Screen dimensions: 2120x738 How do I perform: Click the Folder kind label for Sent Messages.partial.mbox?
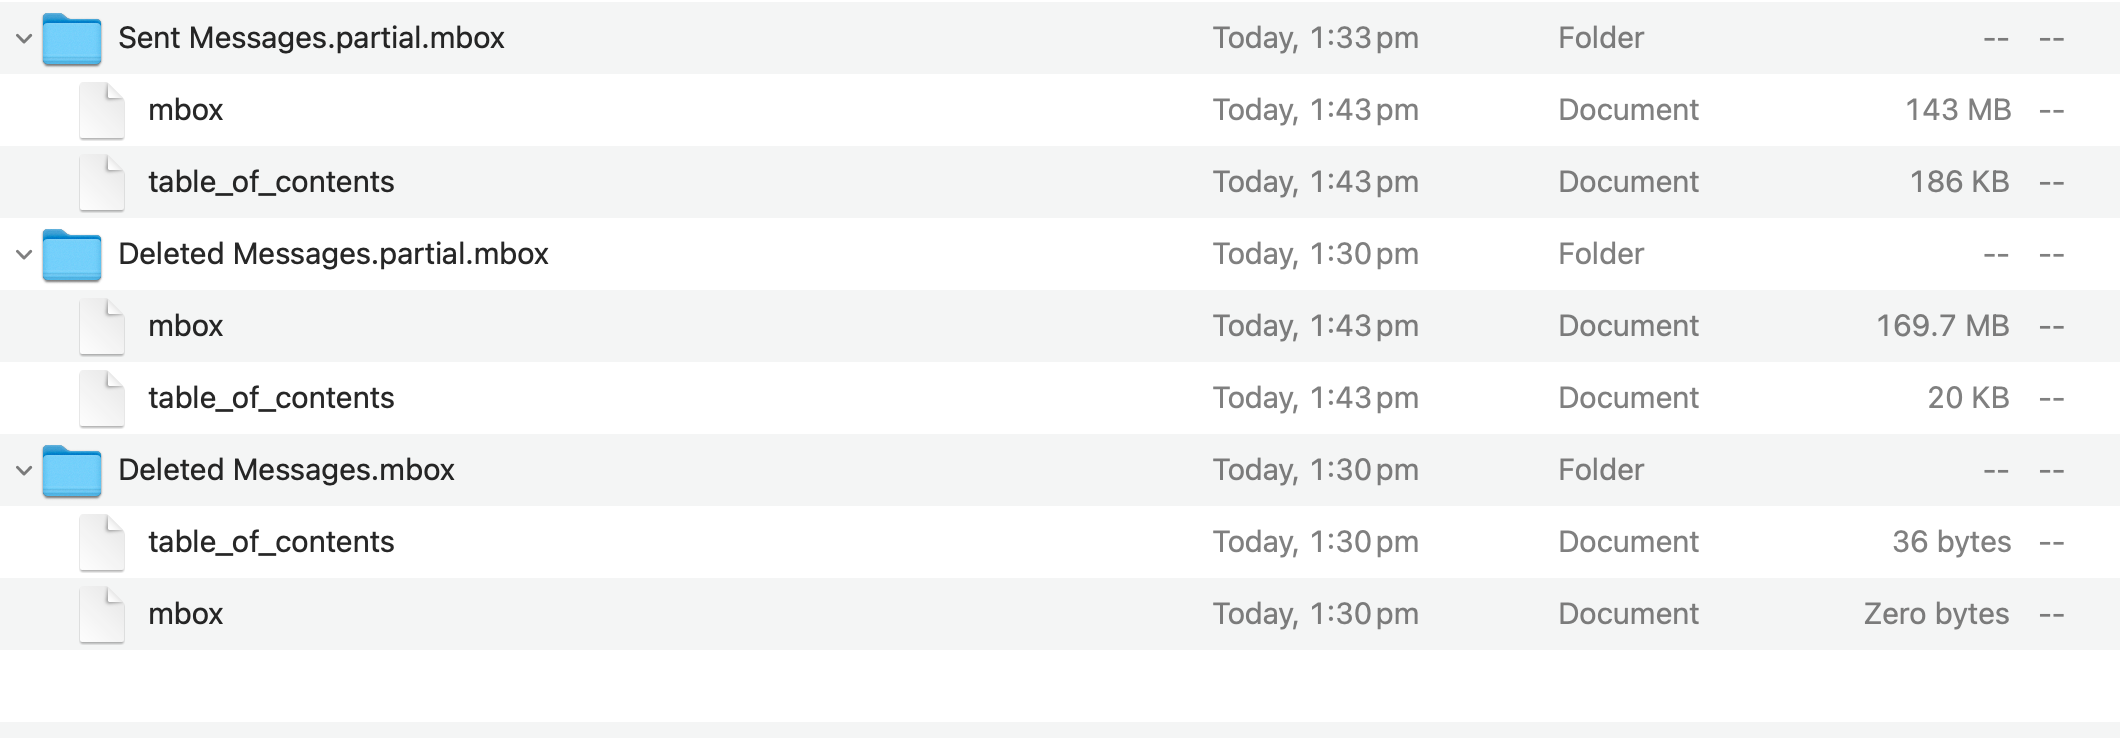[x=1600, y=38]
